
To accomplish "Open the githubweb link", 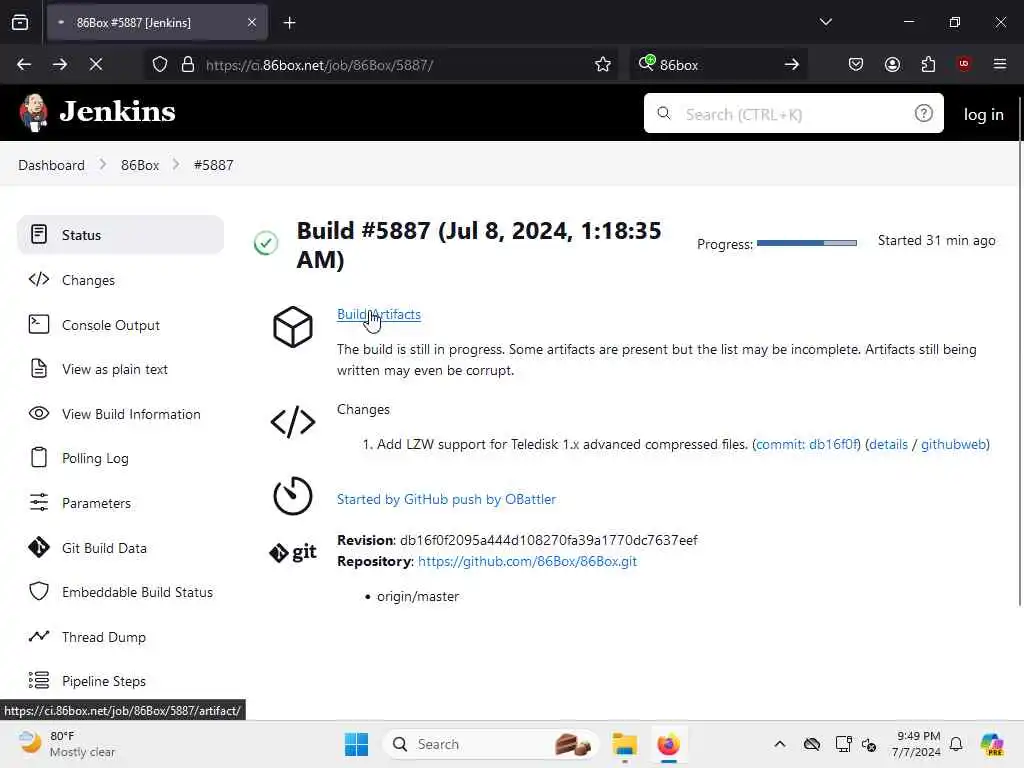I will click(x=953, y=444).
